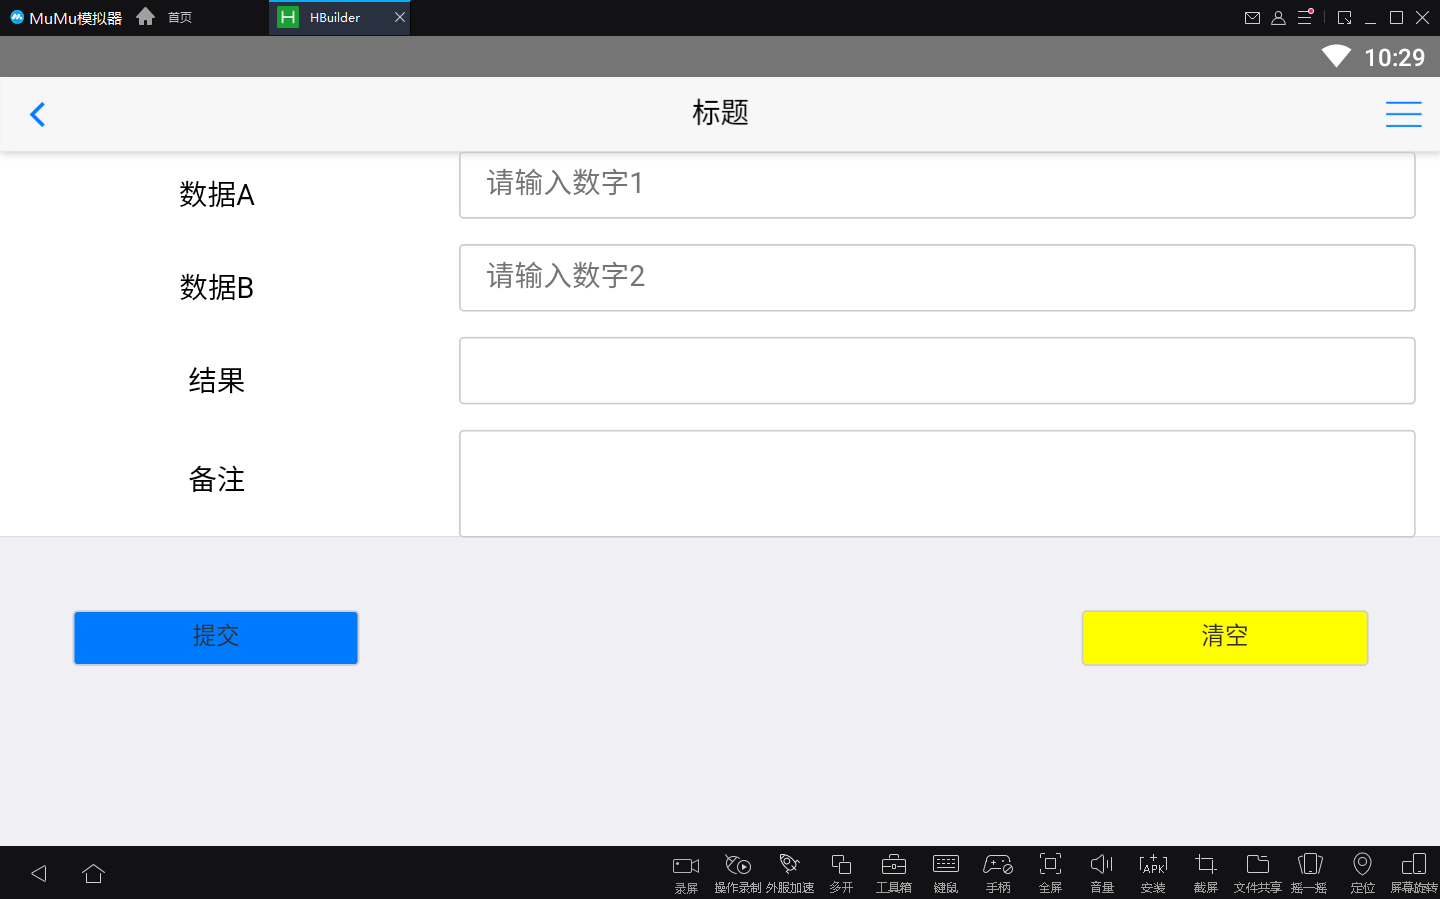Image resolution: width=1440 pixels, height=899 pixels.
Task: Expand 外服加速 acceleration options
Action: point(789,870)
